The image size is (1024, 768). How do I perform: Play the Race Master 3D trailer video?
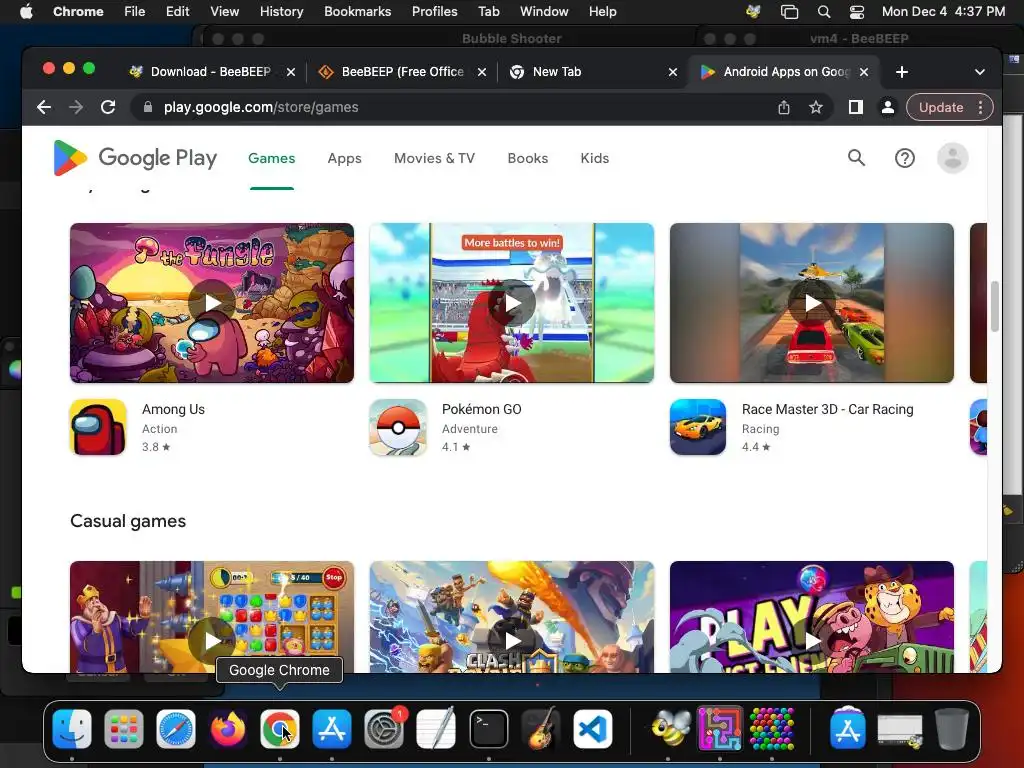click(812, 303)
